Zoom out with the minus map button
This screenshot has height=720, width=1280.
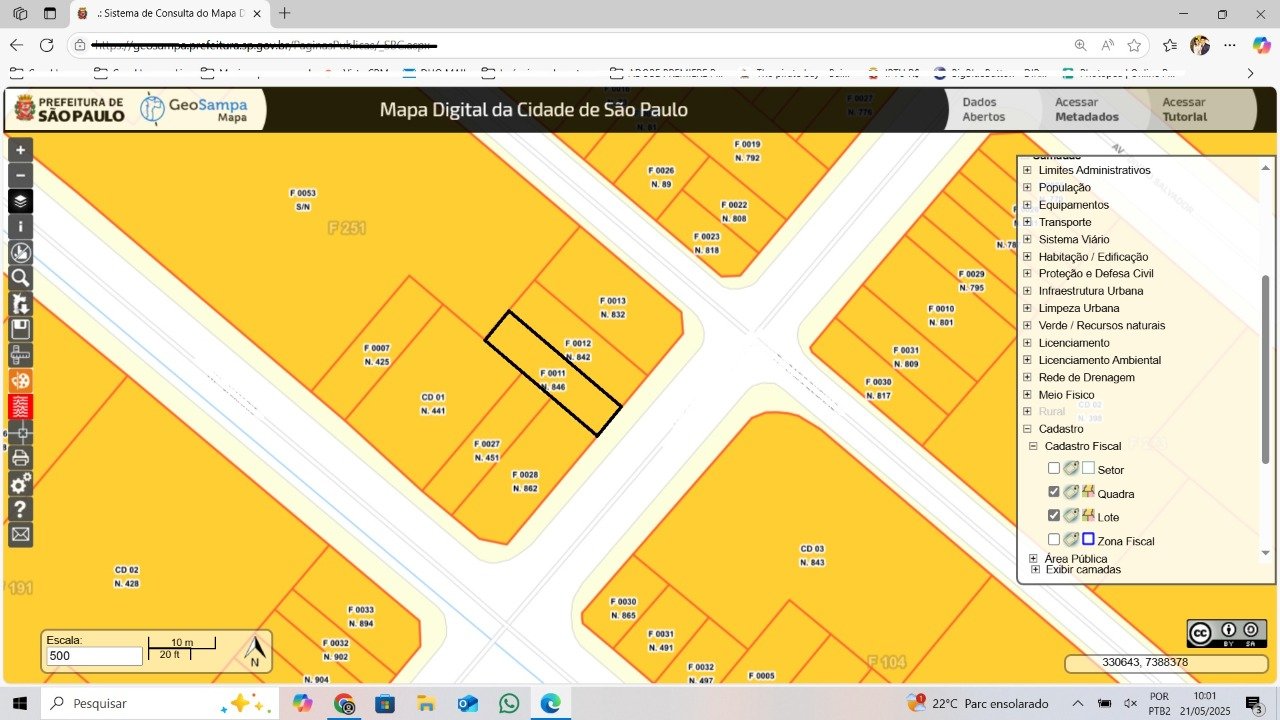(20, 176)
